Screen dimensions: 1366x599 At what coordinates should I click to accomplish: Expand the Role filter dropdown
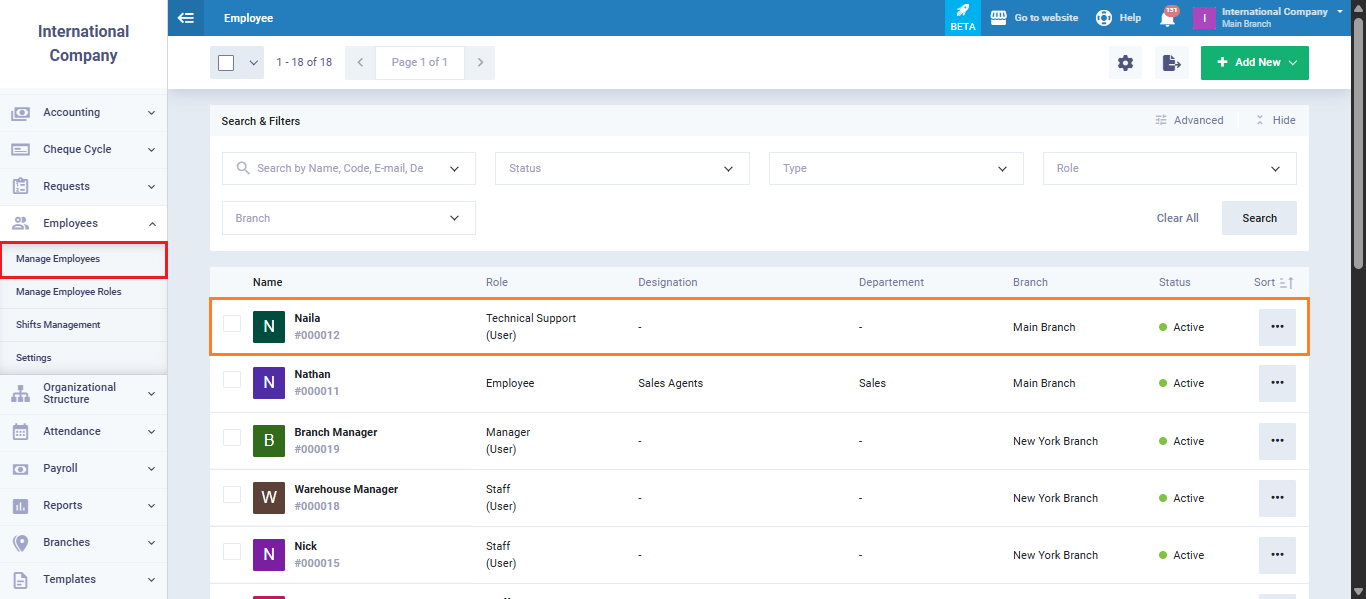point(1169,169)
